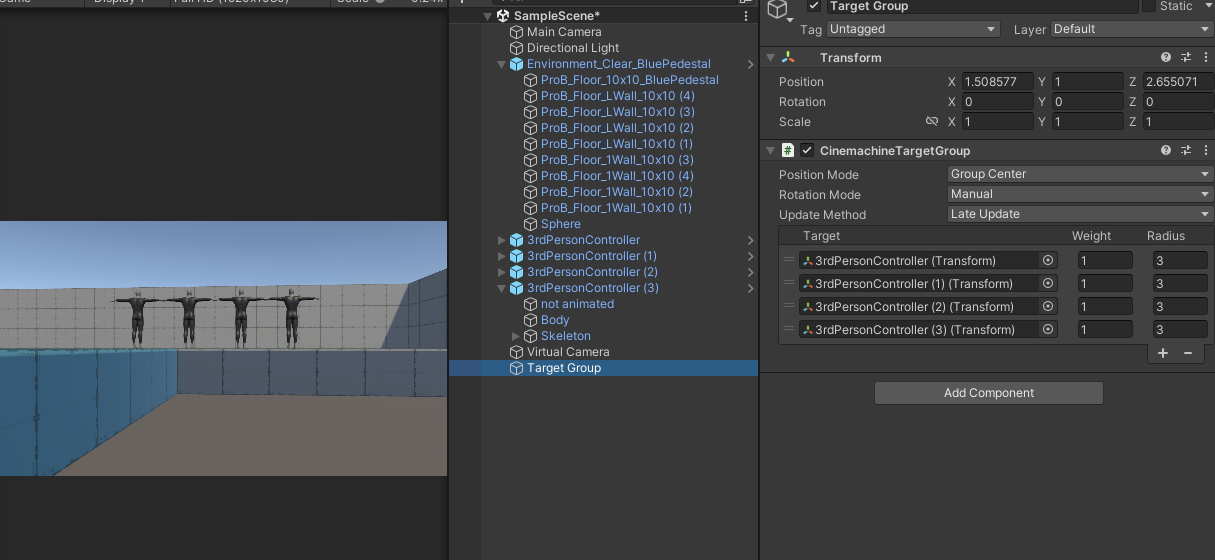Screen dimensions: 1215x560
Task: Open Position Mode dropdown
Action: coord(1080,174)
